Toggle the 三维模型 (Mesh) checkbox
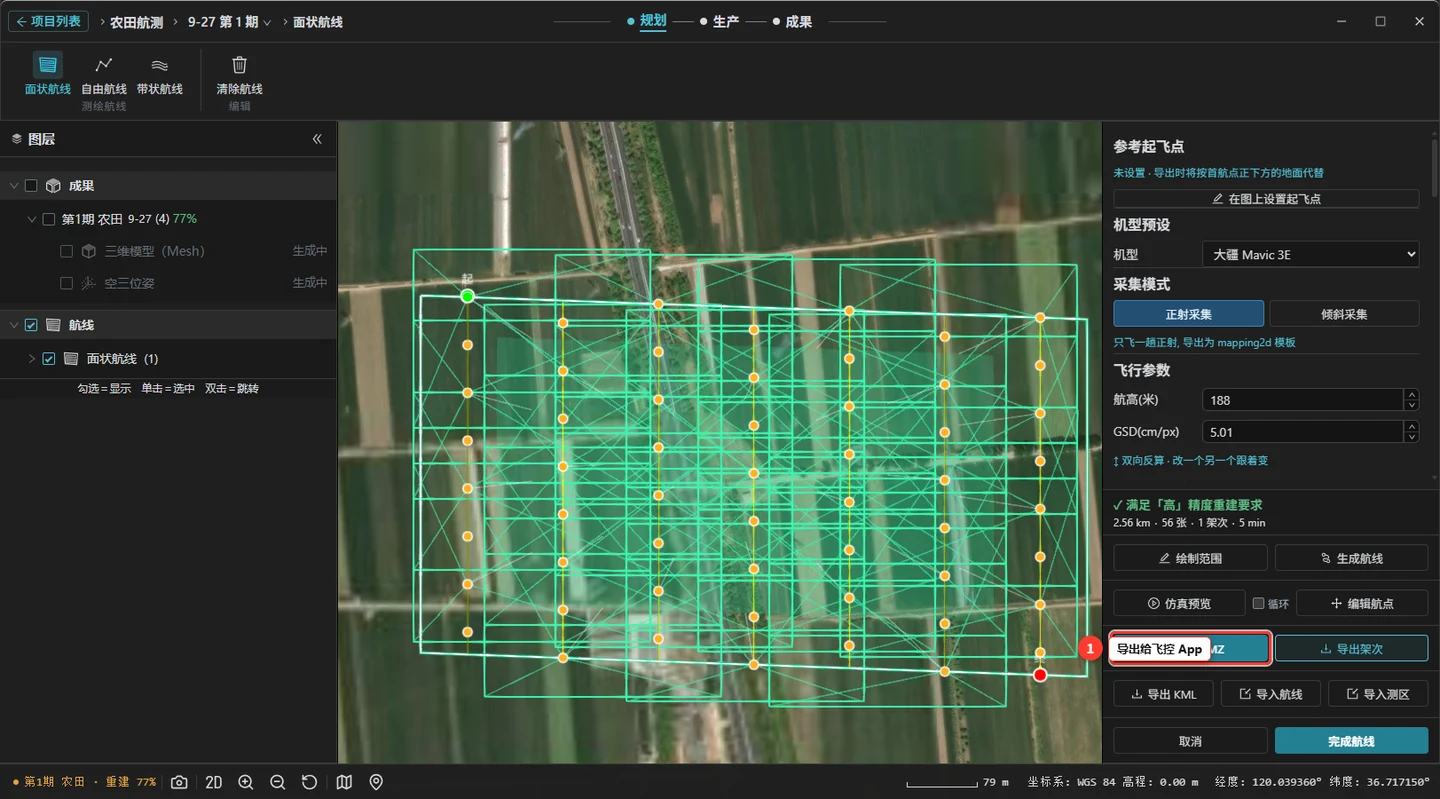The height and width of the screenshot is (799, 1440). pyautogui.click(x=67, y=251)
